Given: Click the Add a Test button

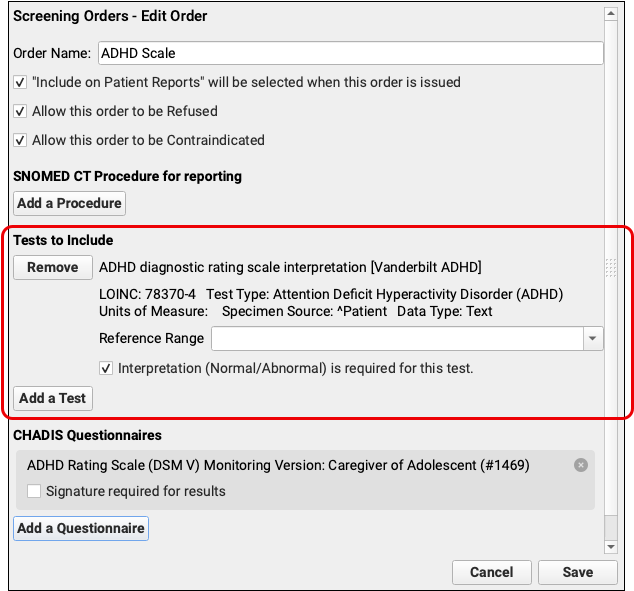Looking at the screenshot, I should (x=53, y=398).
